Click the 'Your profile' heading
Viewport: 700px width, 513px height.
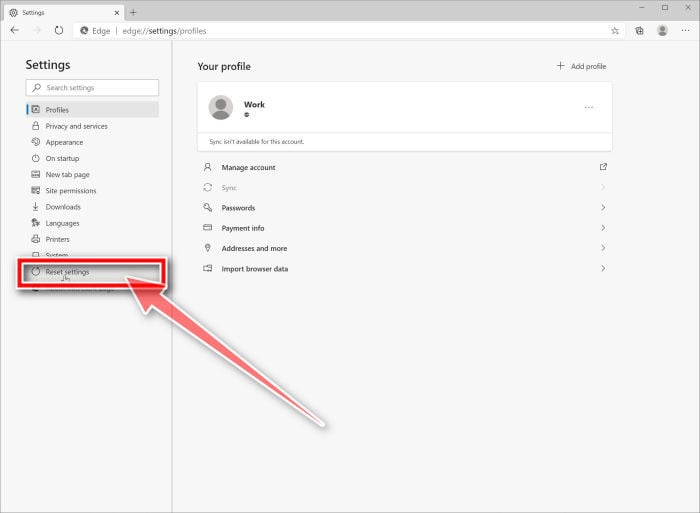coord(224,67)
